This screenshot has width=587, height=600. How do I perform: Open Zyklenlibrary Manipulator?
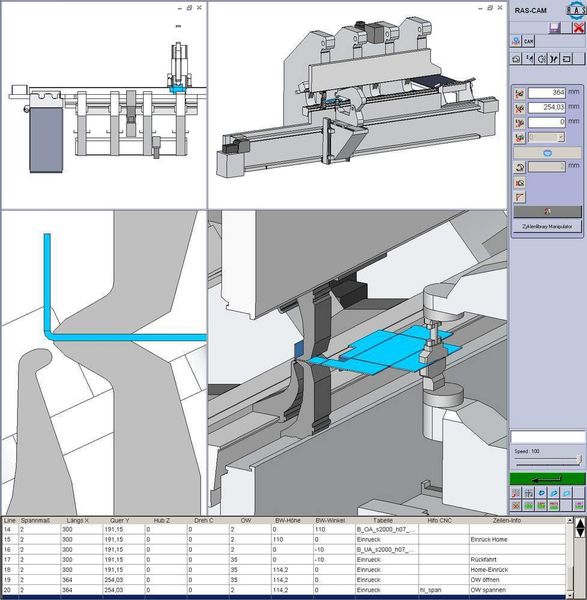pyautogui.click(x=547, y=226)
